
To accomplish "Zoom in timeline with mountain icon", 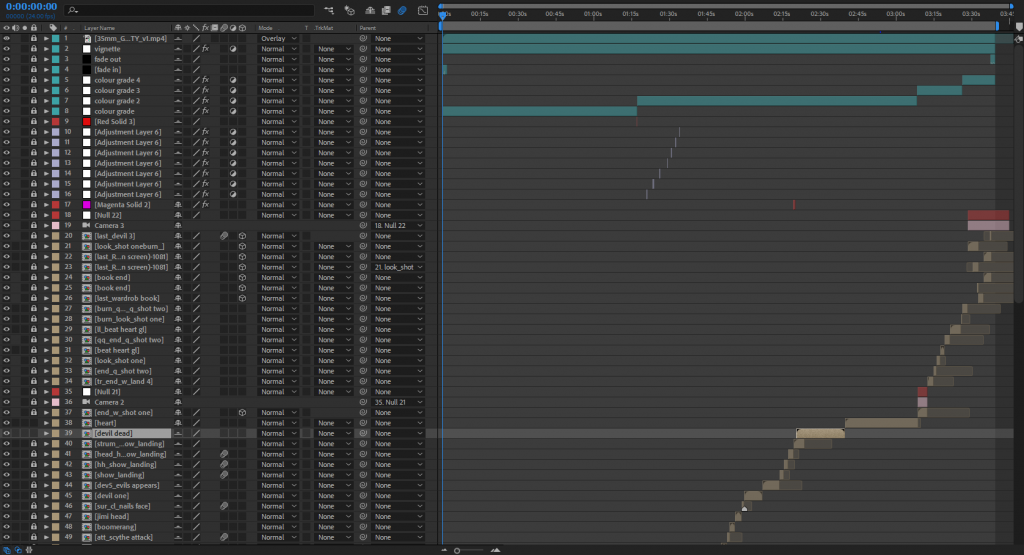I will 496,550.
